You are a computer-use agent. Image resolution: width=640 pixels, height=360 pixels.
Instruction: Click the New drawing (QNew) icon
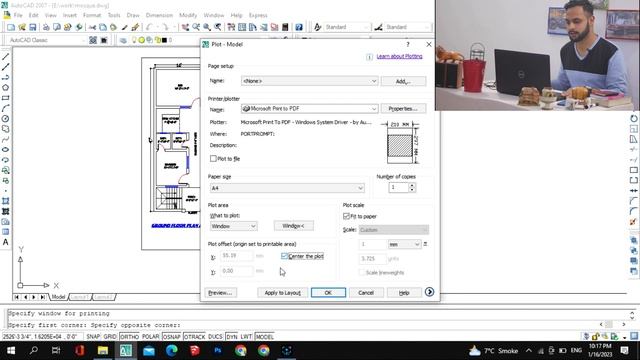coord(11,27)
